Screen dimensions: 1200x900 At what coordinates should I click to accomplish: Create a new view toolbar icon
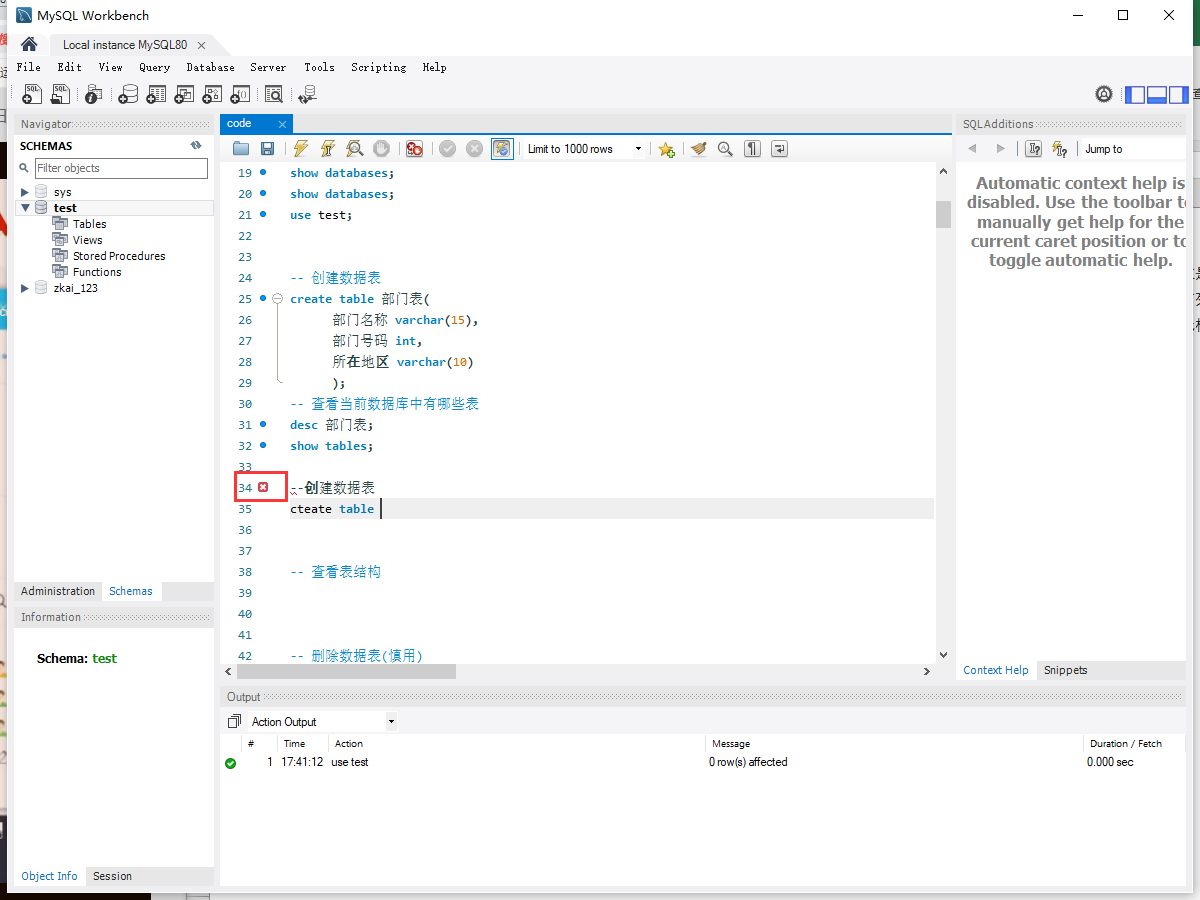pyautogui.click(x=184, y=94)
